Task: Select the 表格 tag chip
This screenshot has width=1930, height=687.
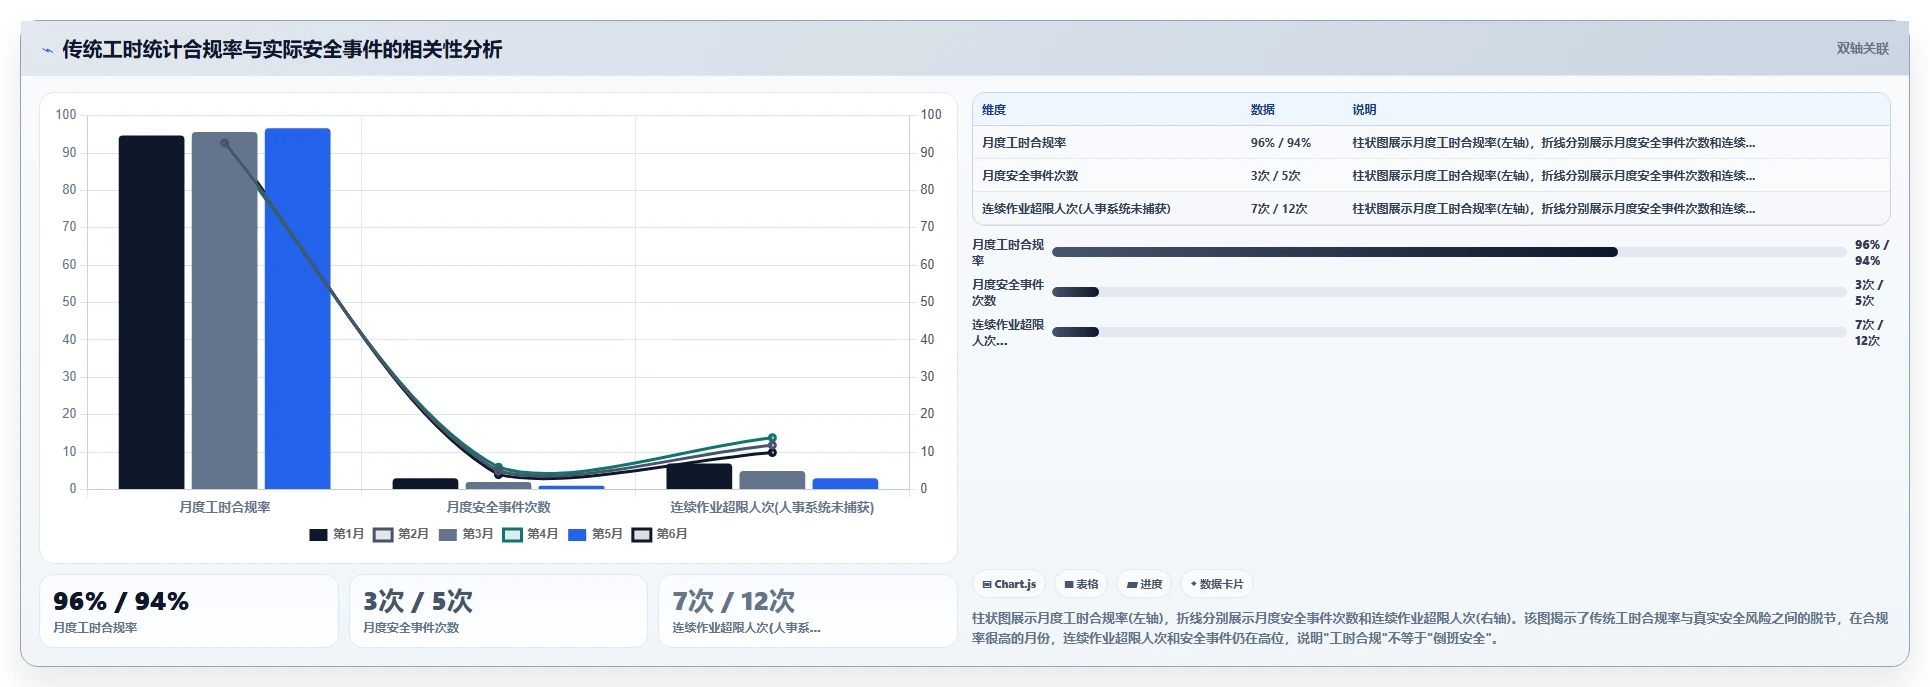Action: pyautogui.click(x=1081, y=584)
